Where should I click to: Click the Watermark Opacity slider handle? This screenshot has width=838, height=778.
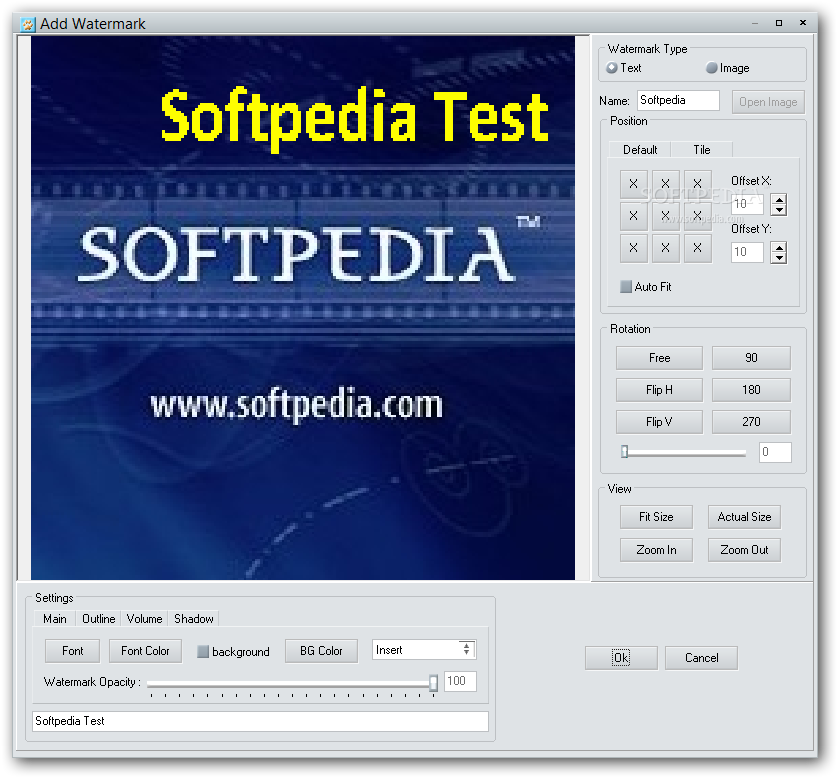pyautogui.click(x=433, y=683)
